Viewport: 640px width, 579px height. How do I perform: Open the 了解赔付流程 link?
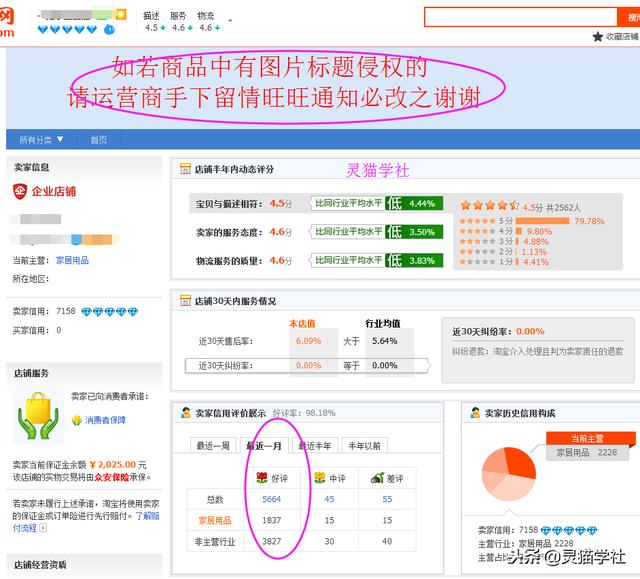tap(86, 522)
